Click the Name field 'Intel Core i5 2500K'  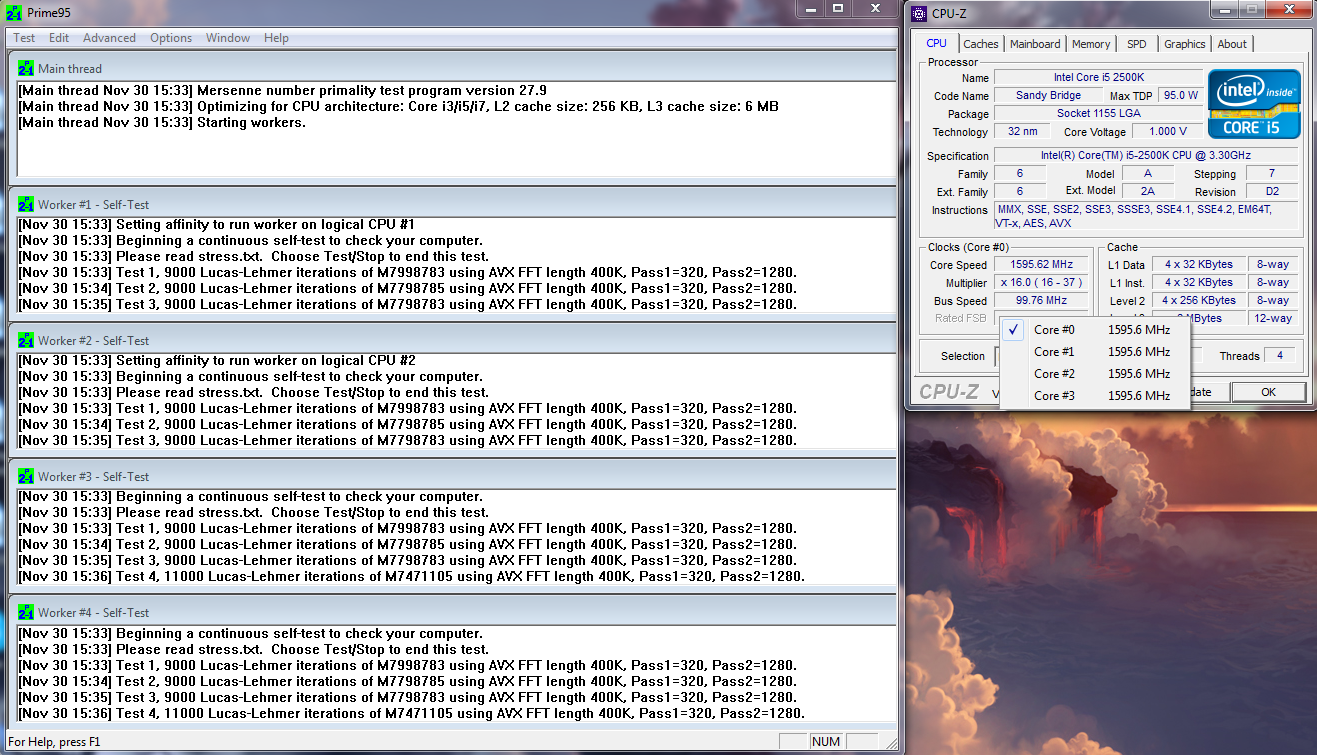(x=1098, y=78)
